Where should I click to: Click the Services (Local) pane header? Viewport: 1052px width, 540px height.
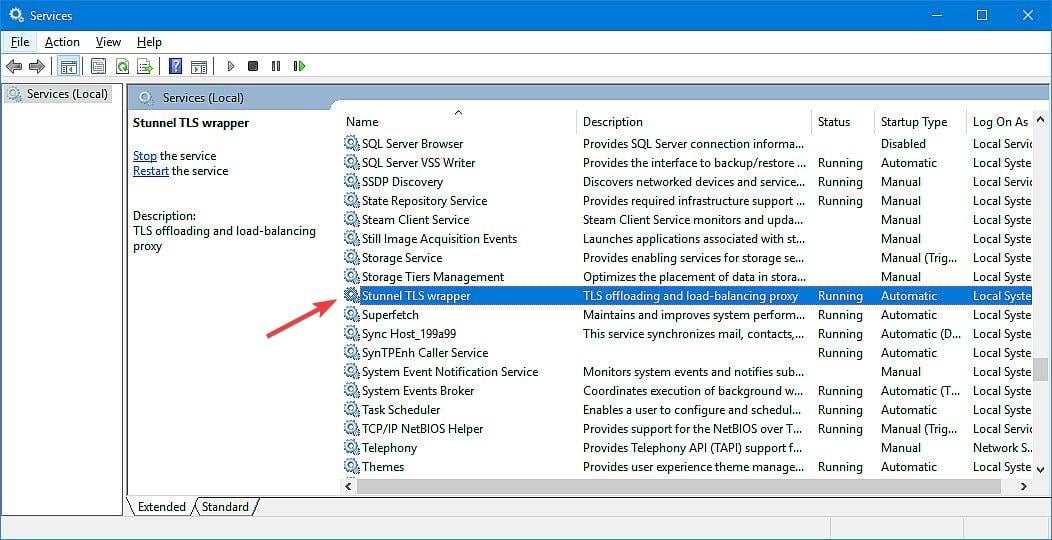(x=203, y=98)
